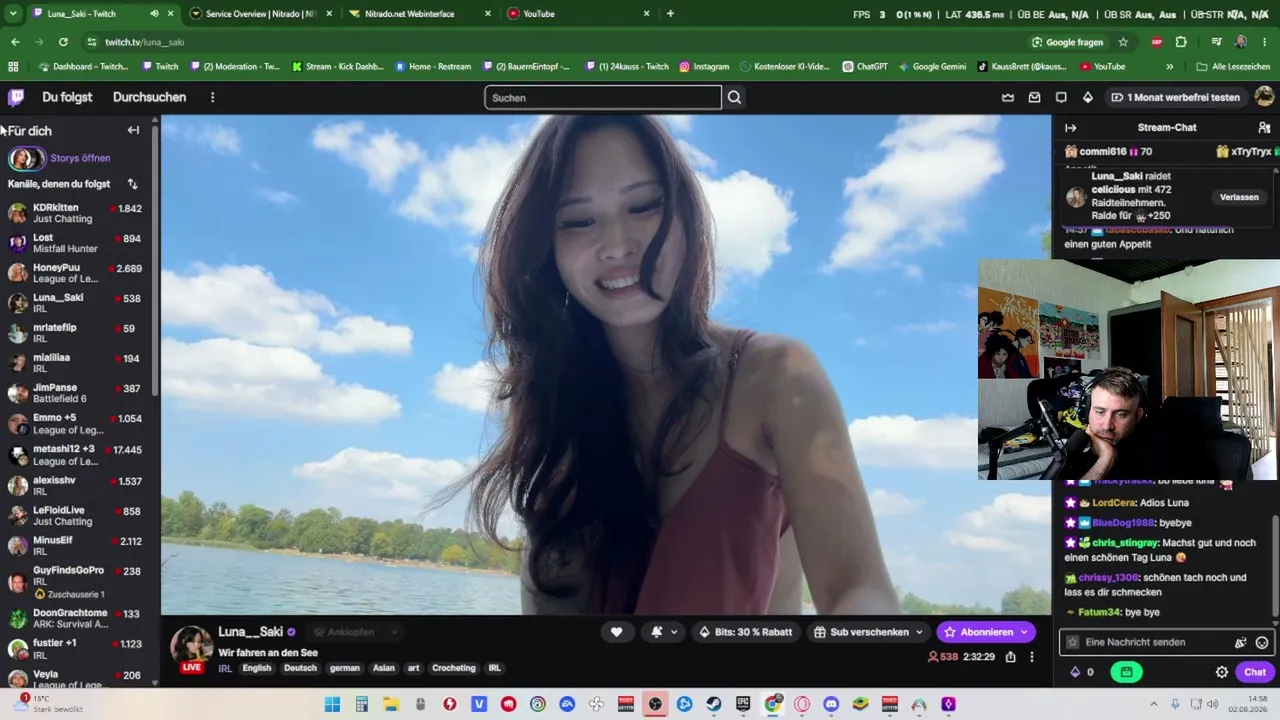Expand Sub verschenken options
1280x720 pixels.
918,632
